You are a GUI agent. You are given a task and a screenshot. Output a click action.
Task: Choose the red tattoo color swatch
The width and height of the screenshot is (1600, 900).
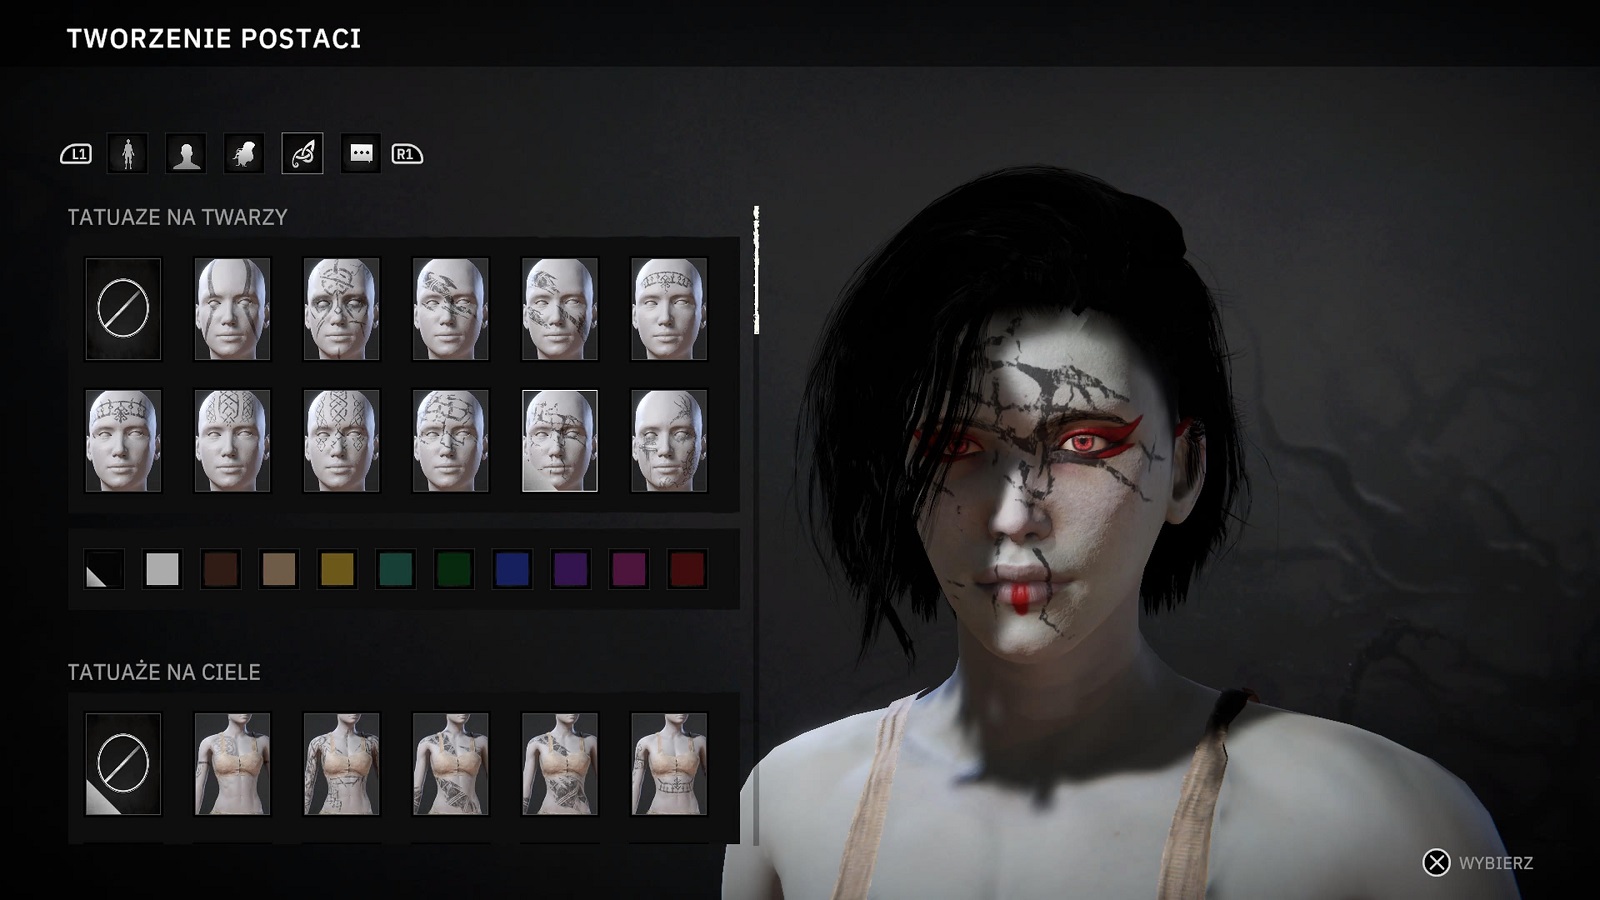[687, 569]
